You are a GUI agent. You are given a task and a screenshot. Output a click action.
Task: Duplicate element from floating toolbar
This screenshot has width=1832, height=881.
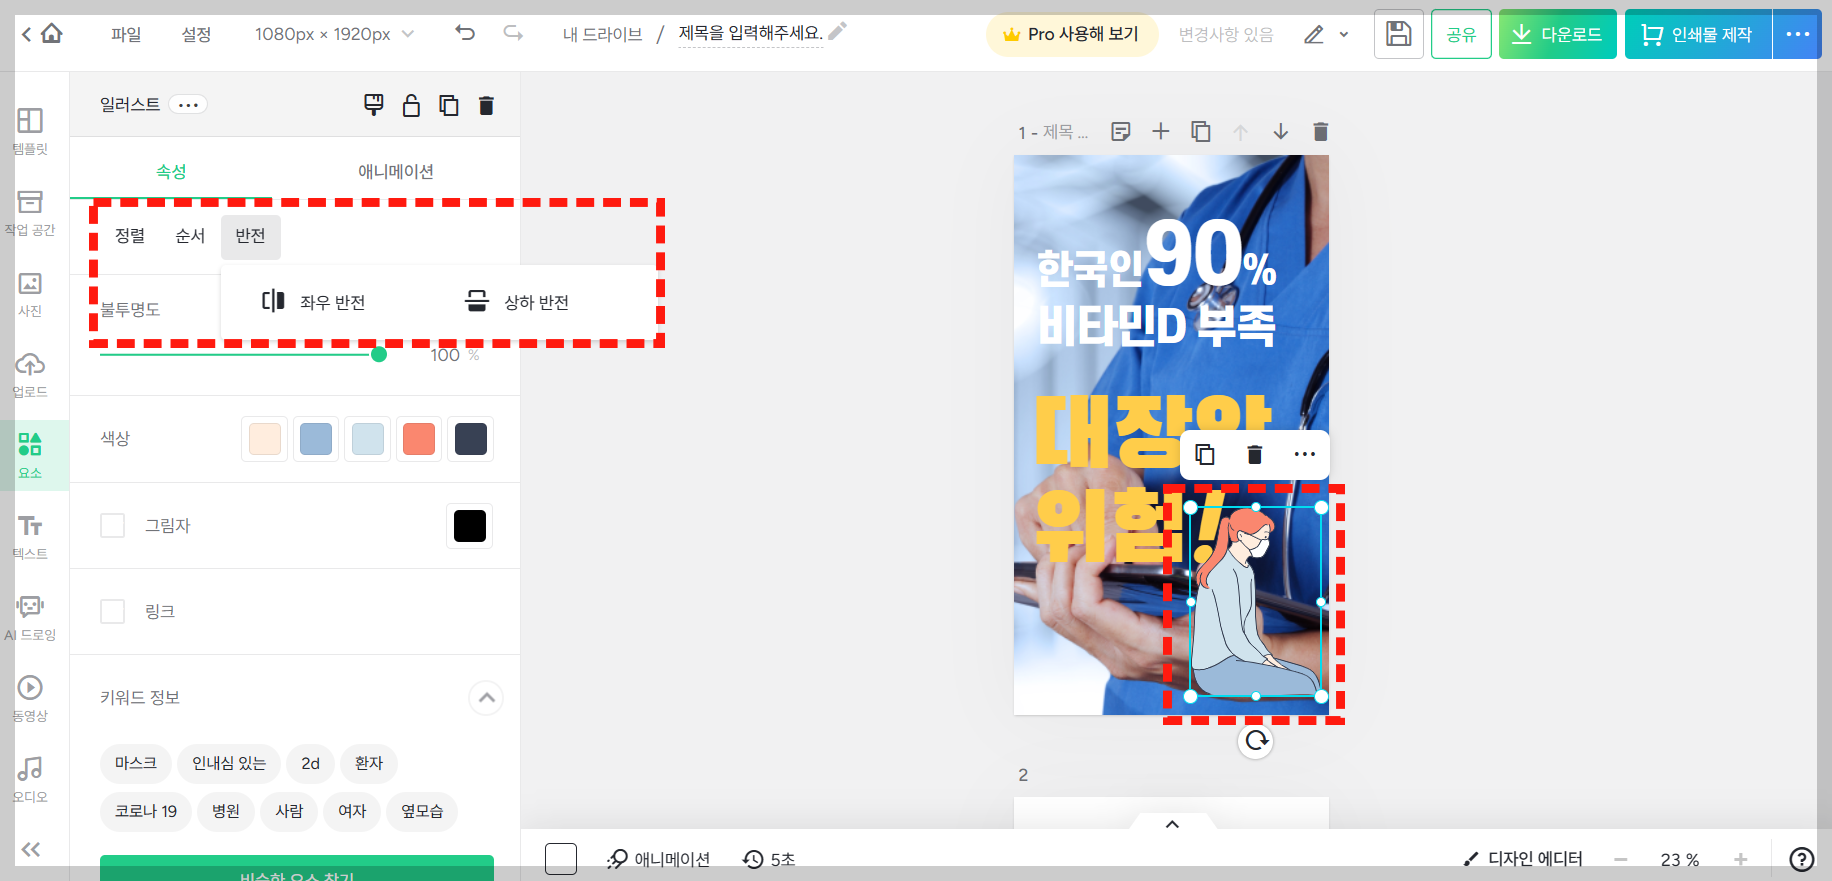tap(1205, 454)
